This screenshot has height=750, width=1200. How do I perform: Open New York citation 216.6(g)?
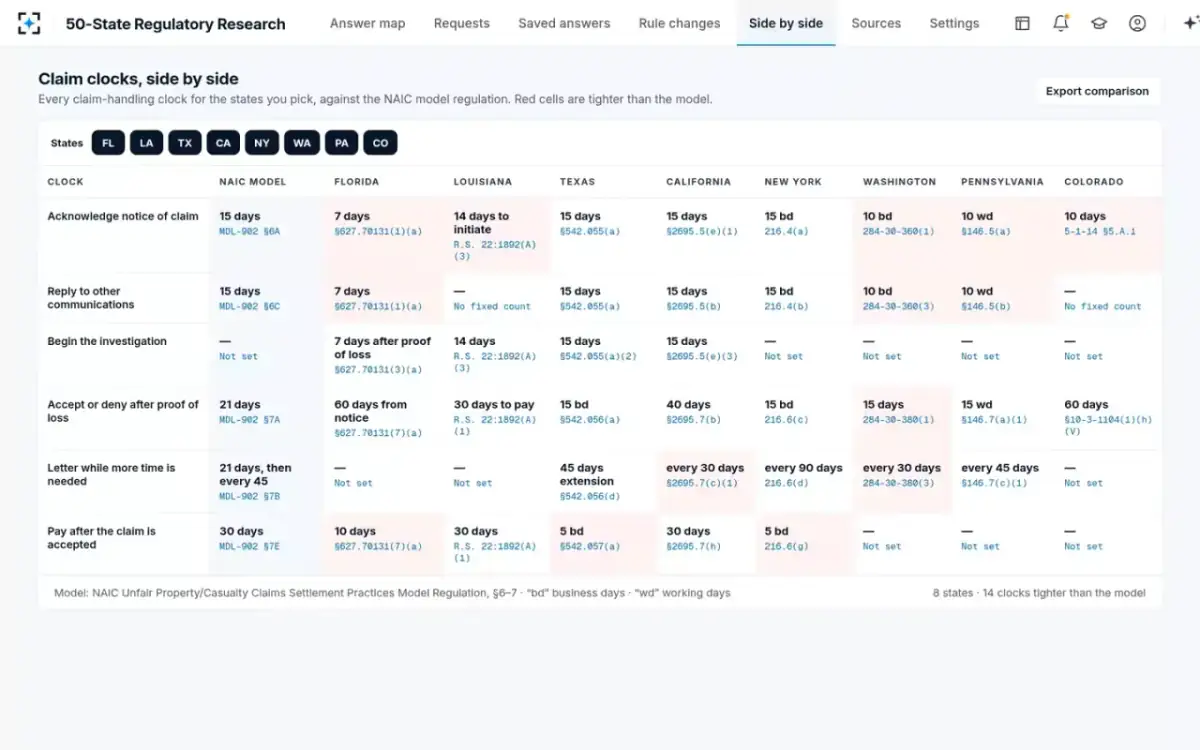(785, 546)
